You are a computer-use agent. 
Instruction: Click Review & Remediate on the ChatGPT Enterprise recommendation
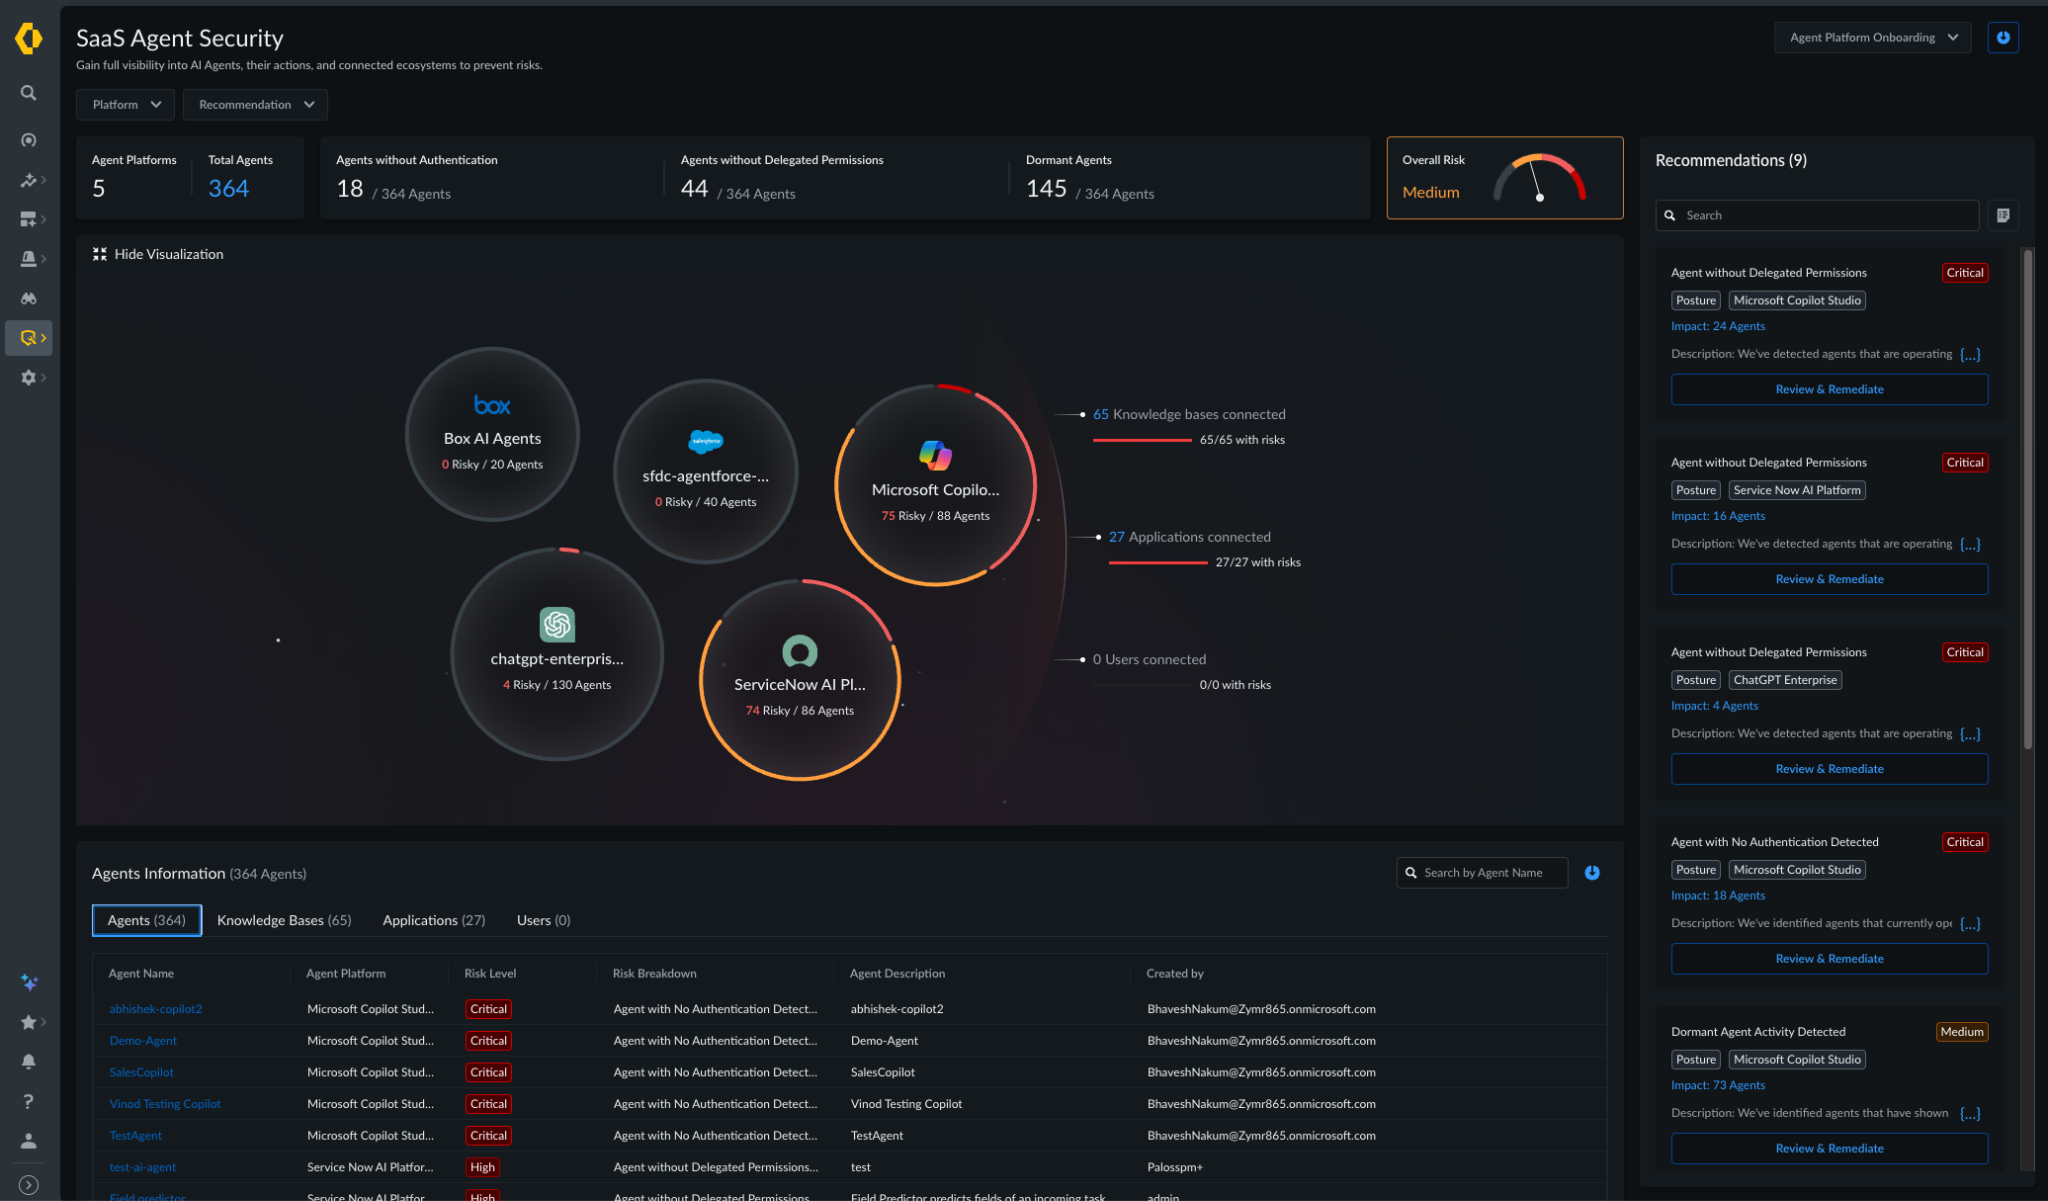(1829, 768)
